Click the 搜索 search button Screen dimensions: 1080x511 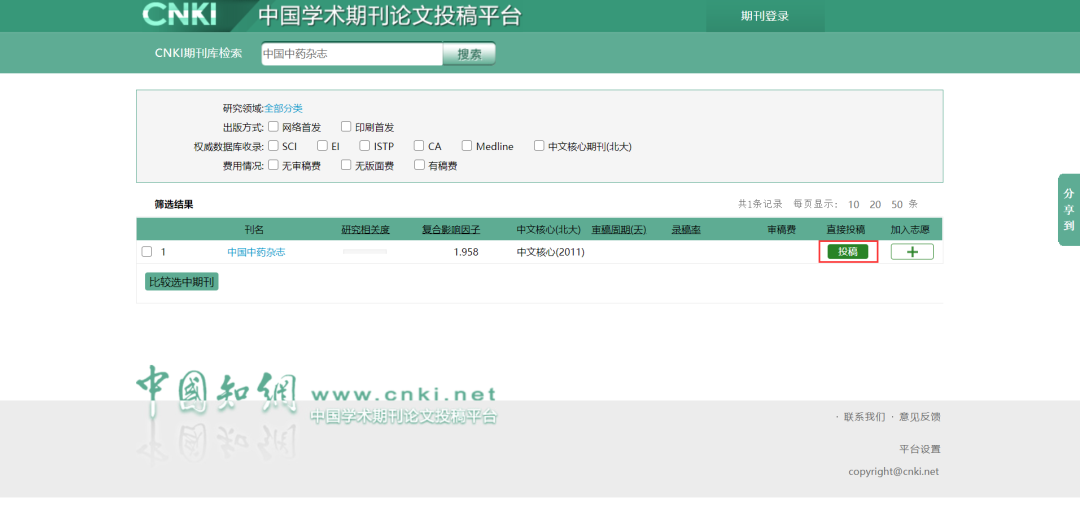[469, 54]
